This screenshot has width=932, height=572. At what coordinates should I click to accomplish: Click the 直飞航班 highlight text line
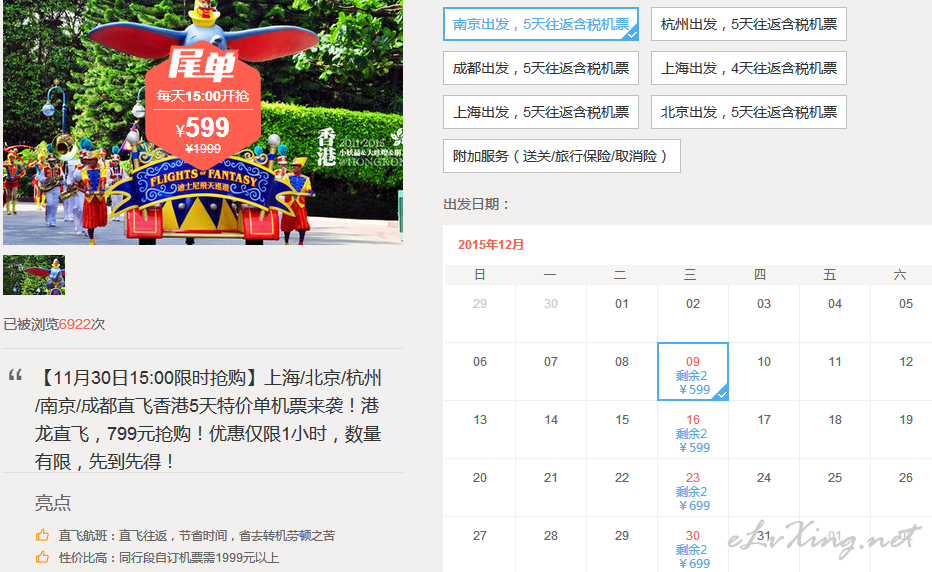197,536
